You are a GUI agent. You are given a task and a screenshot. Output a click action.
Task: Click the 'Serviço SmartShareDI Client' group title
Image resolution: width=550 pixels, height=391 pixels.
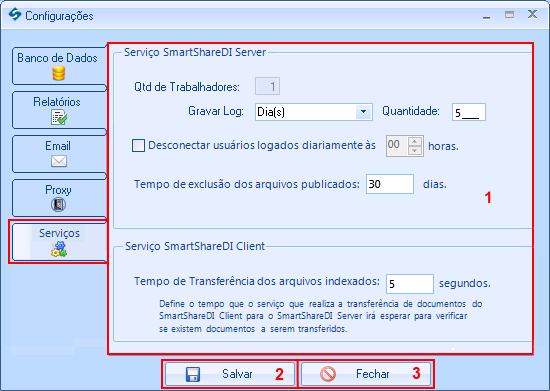(195, 246)
